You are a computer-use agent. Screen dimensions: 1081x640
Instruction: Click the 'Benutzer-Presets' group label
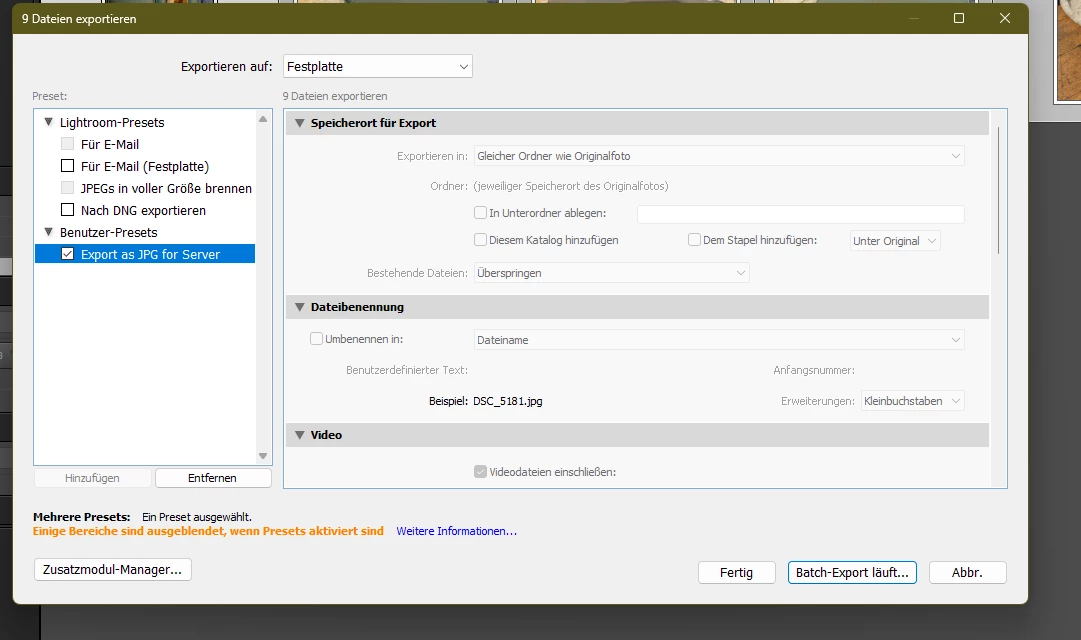coord(108,232)
